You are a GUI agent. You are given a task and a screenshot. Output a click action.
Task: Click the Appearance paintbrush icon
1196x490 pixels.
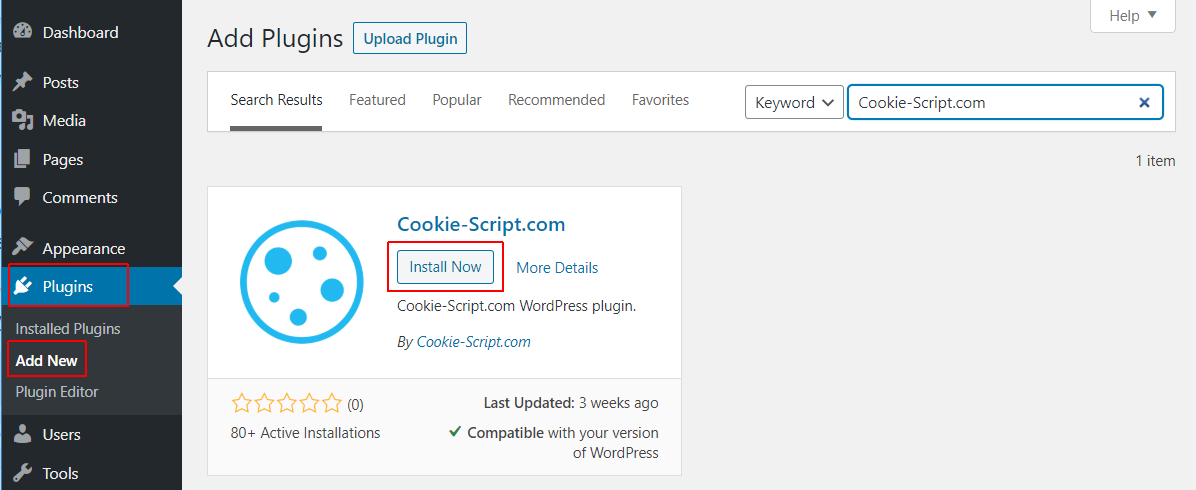click(x=24, y=248)
